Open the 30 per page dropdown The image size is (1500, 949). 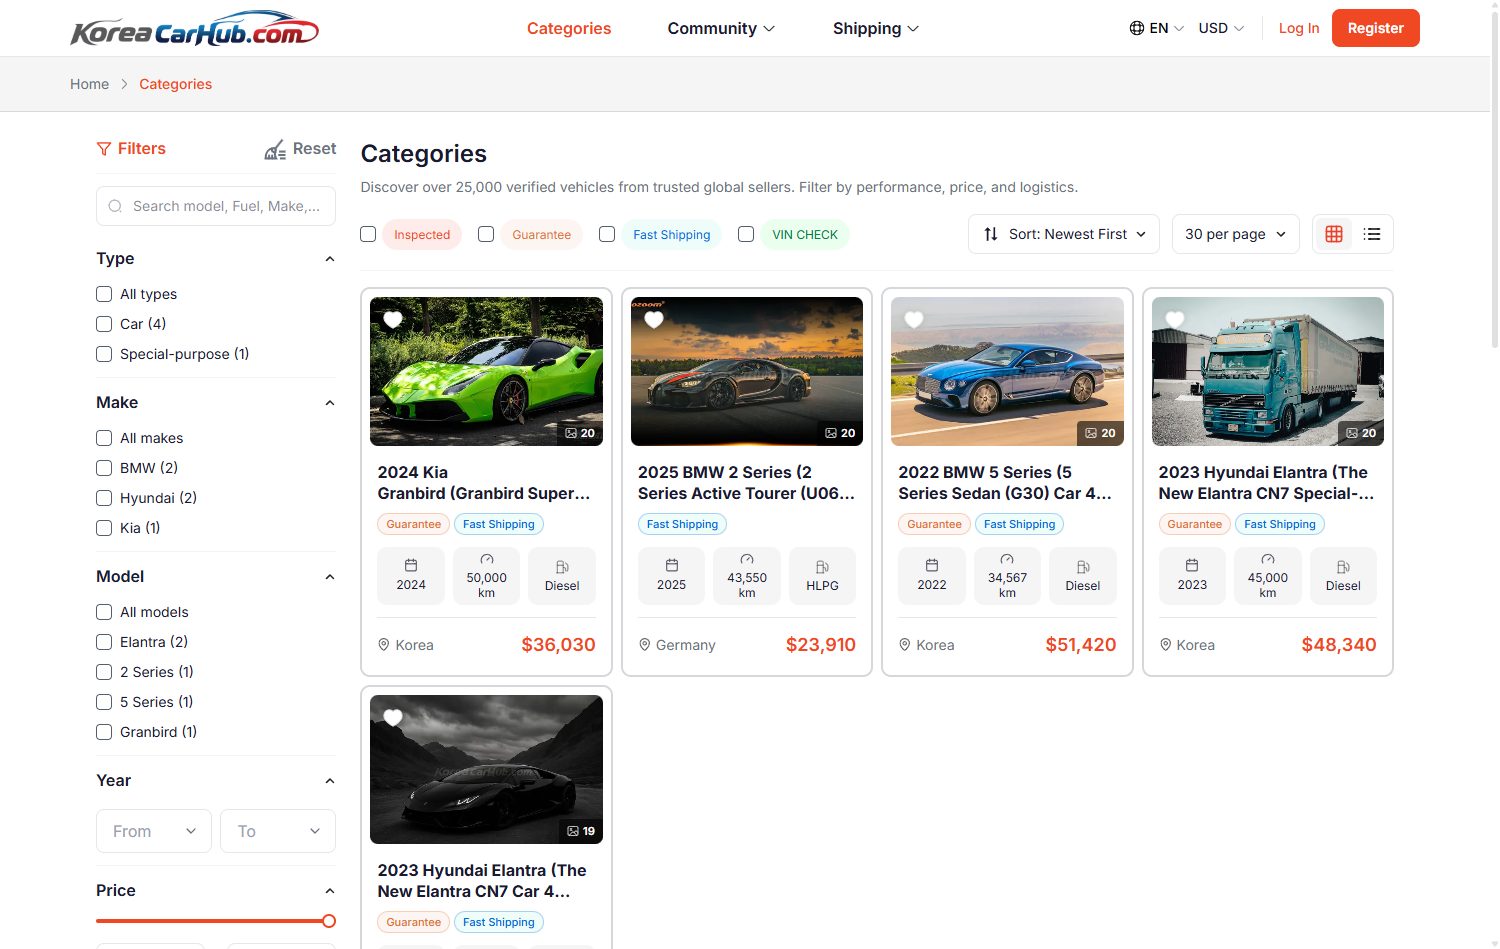click(1236, 234)
